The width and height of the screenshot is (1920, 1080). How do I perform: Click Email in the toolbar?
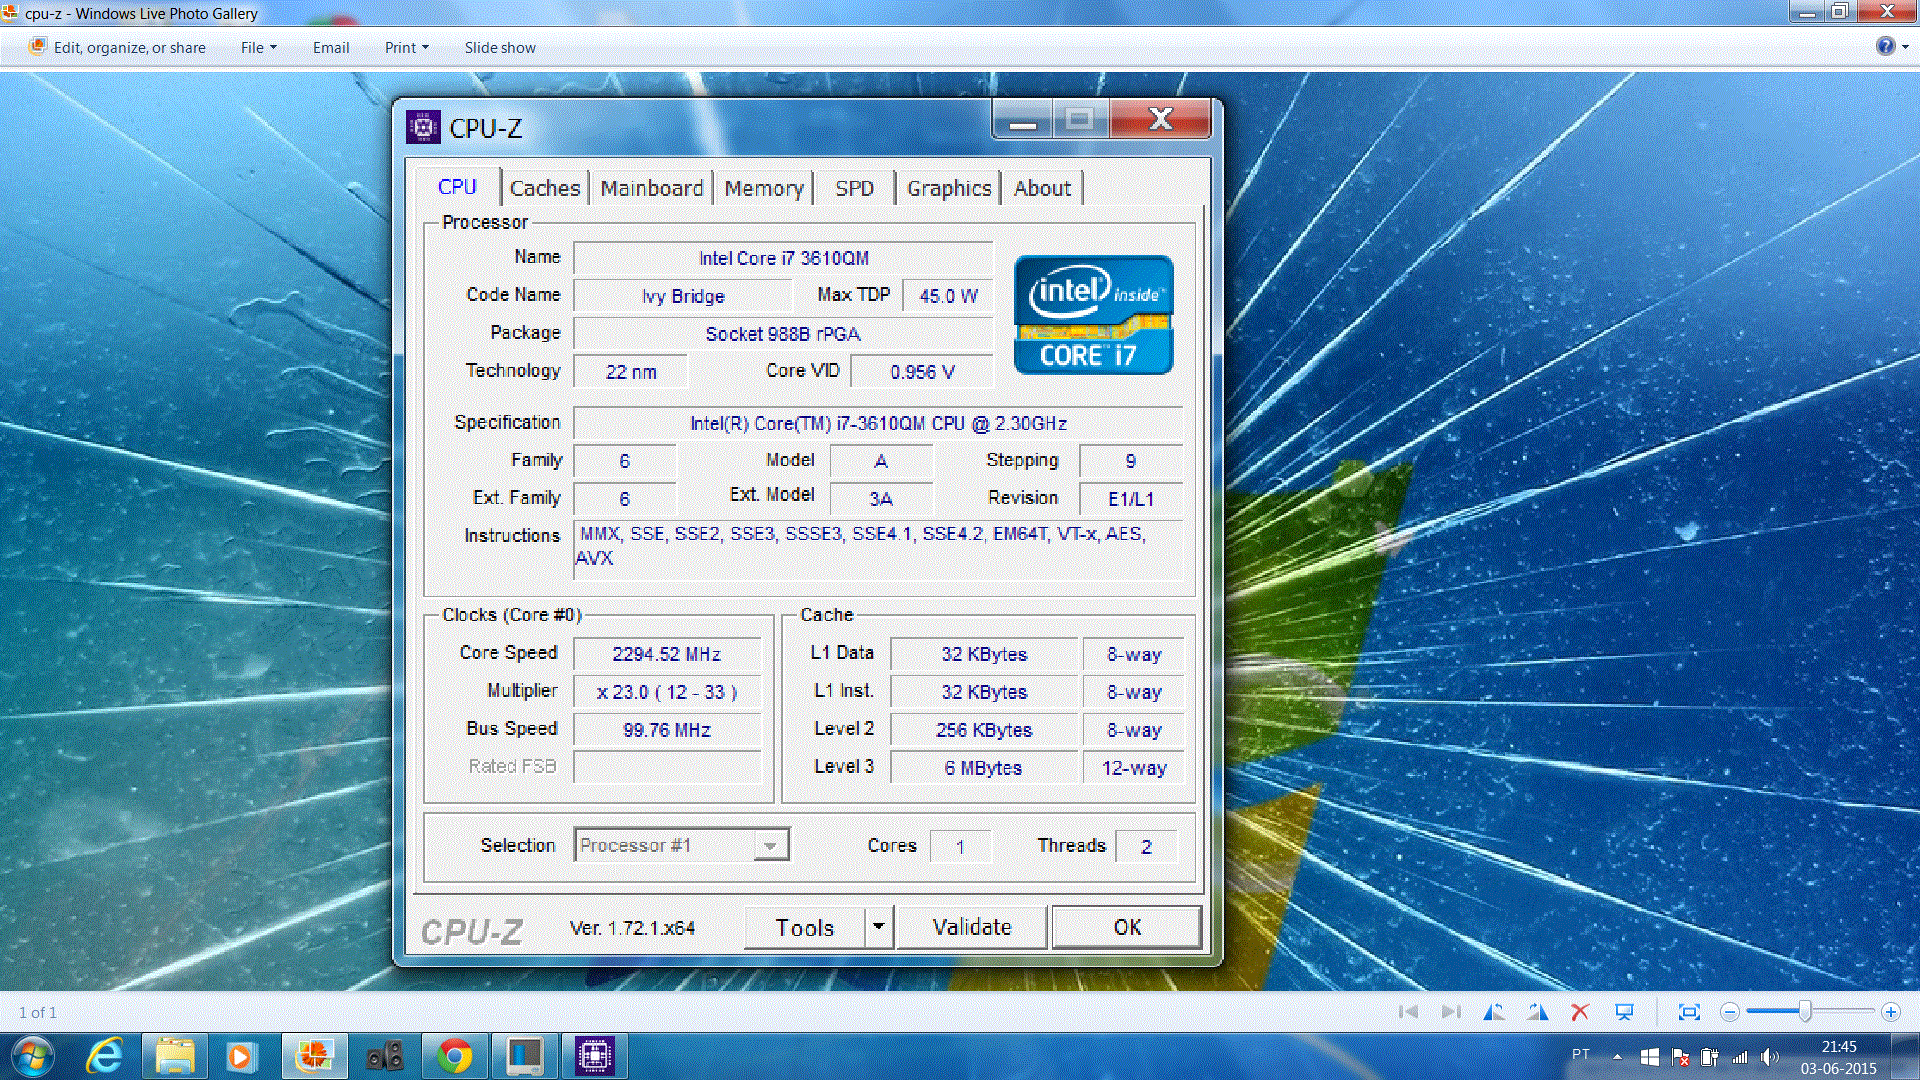[x=330, y=47]
